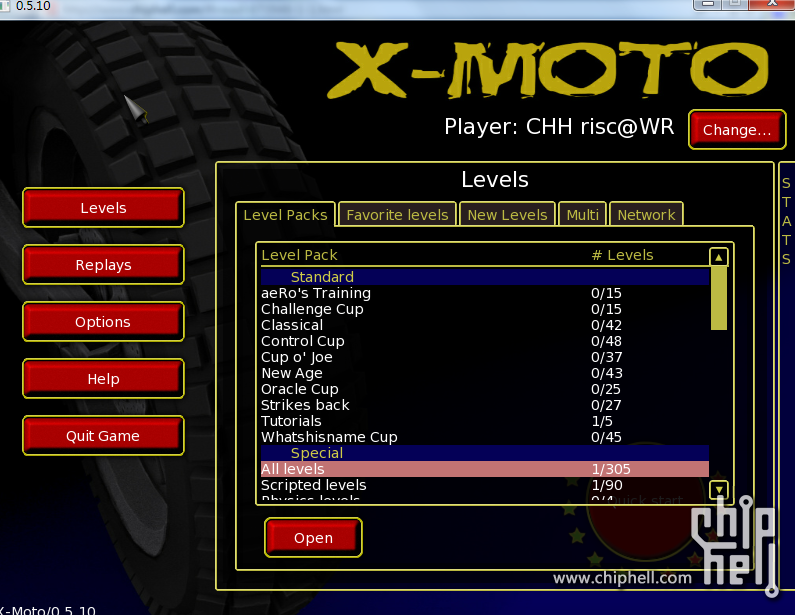Select New Age level pack

485,373
